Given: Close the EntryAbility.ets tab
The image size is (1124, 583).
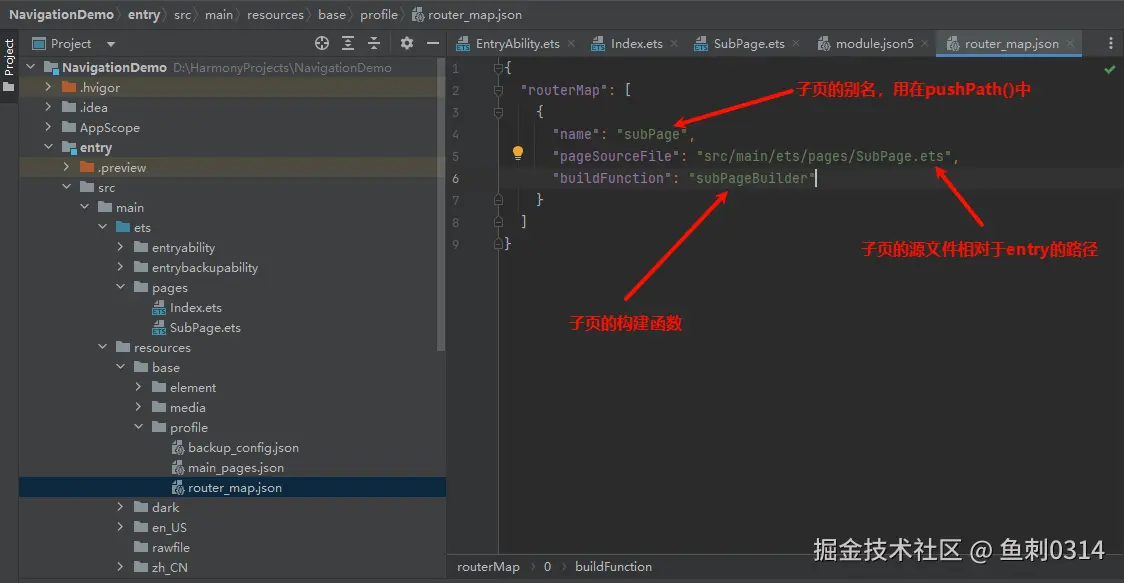Looking at the screenshot, I should point(570,44).
